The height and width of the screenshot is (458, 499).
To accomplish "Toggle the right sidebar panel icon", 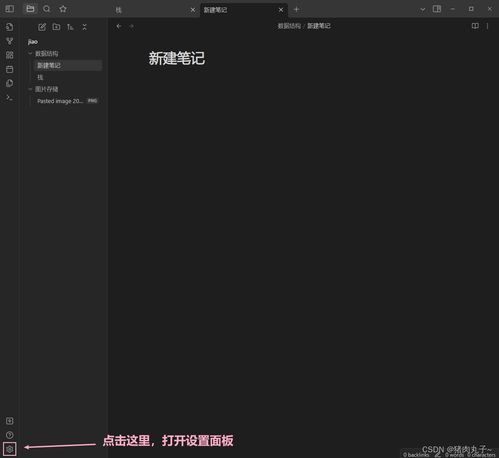I will coord(437,9).
